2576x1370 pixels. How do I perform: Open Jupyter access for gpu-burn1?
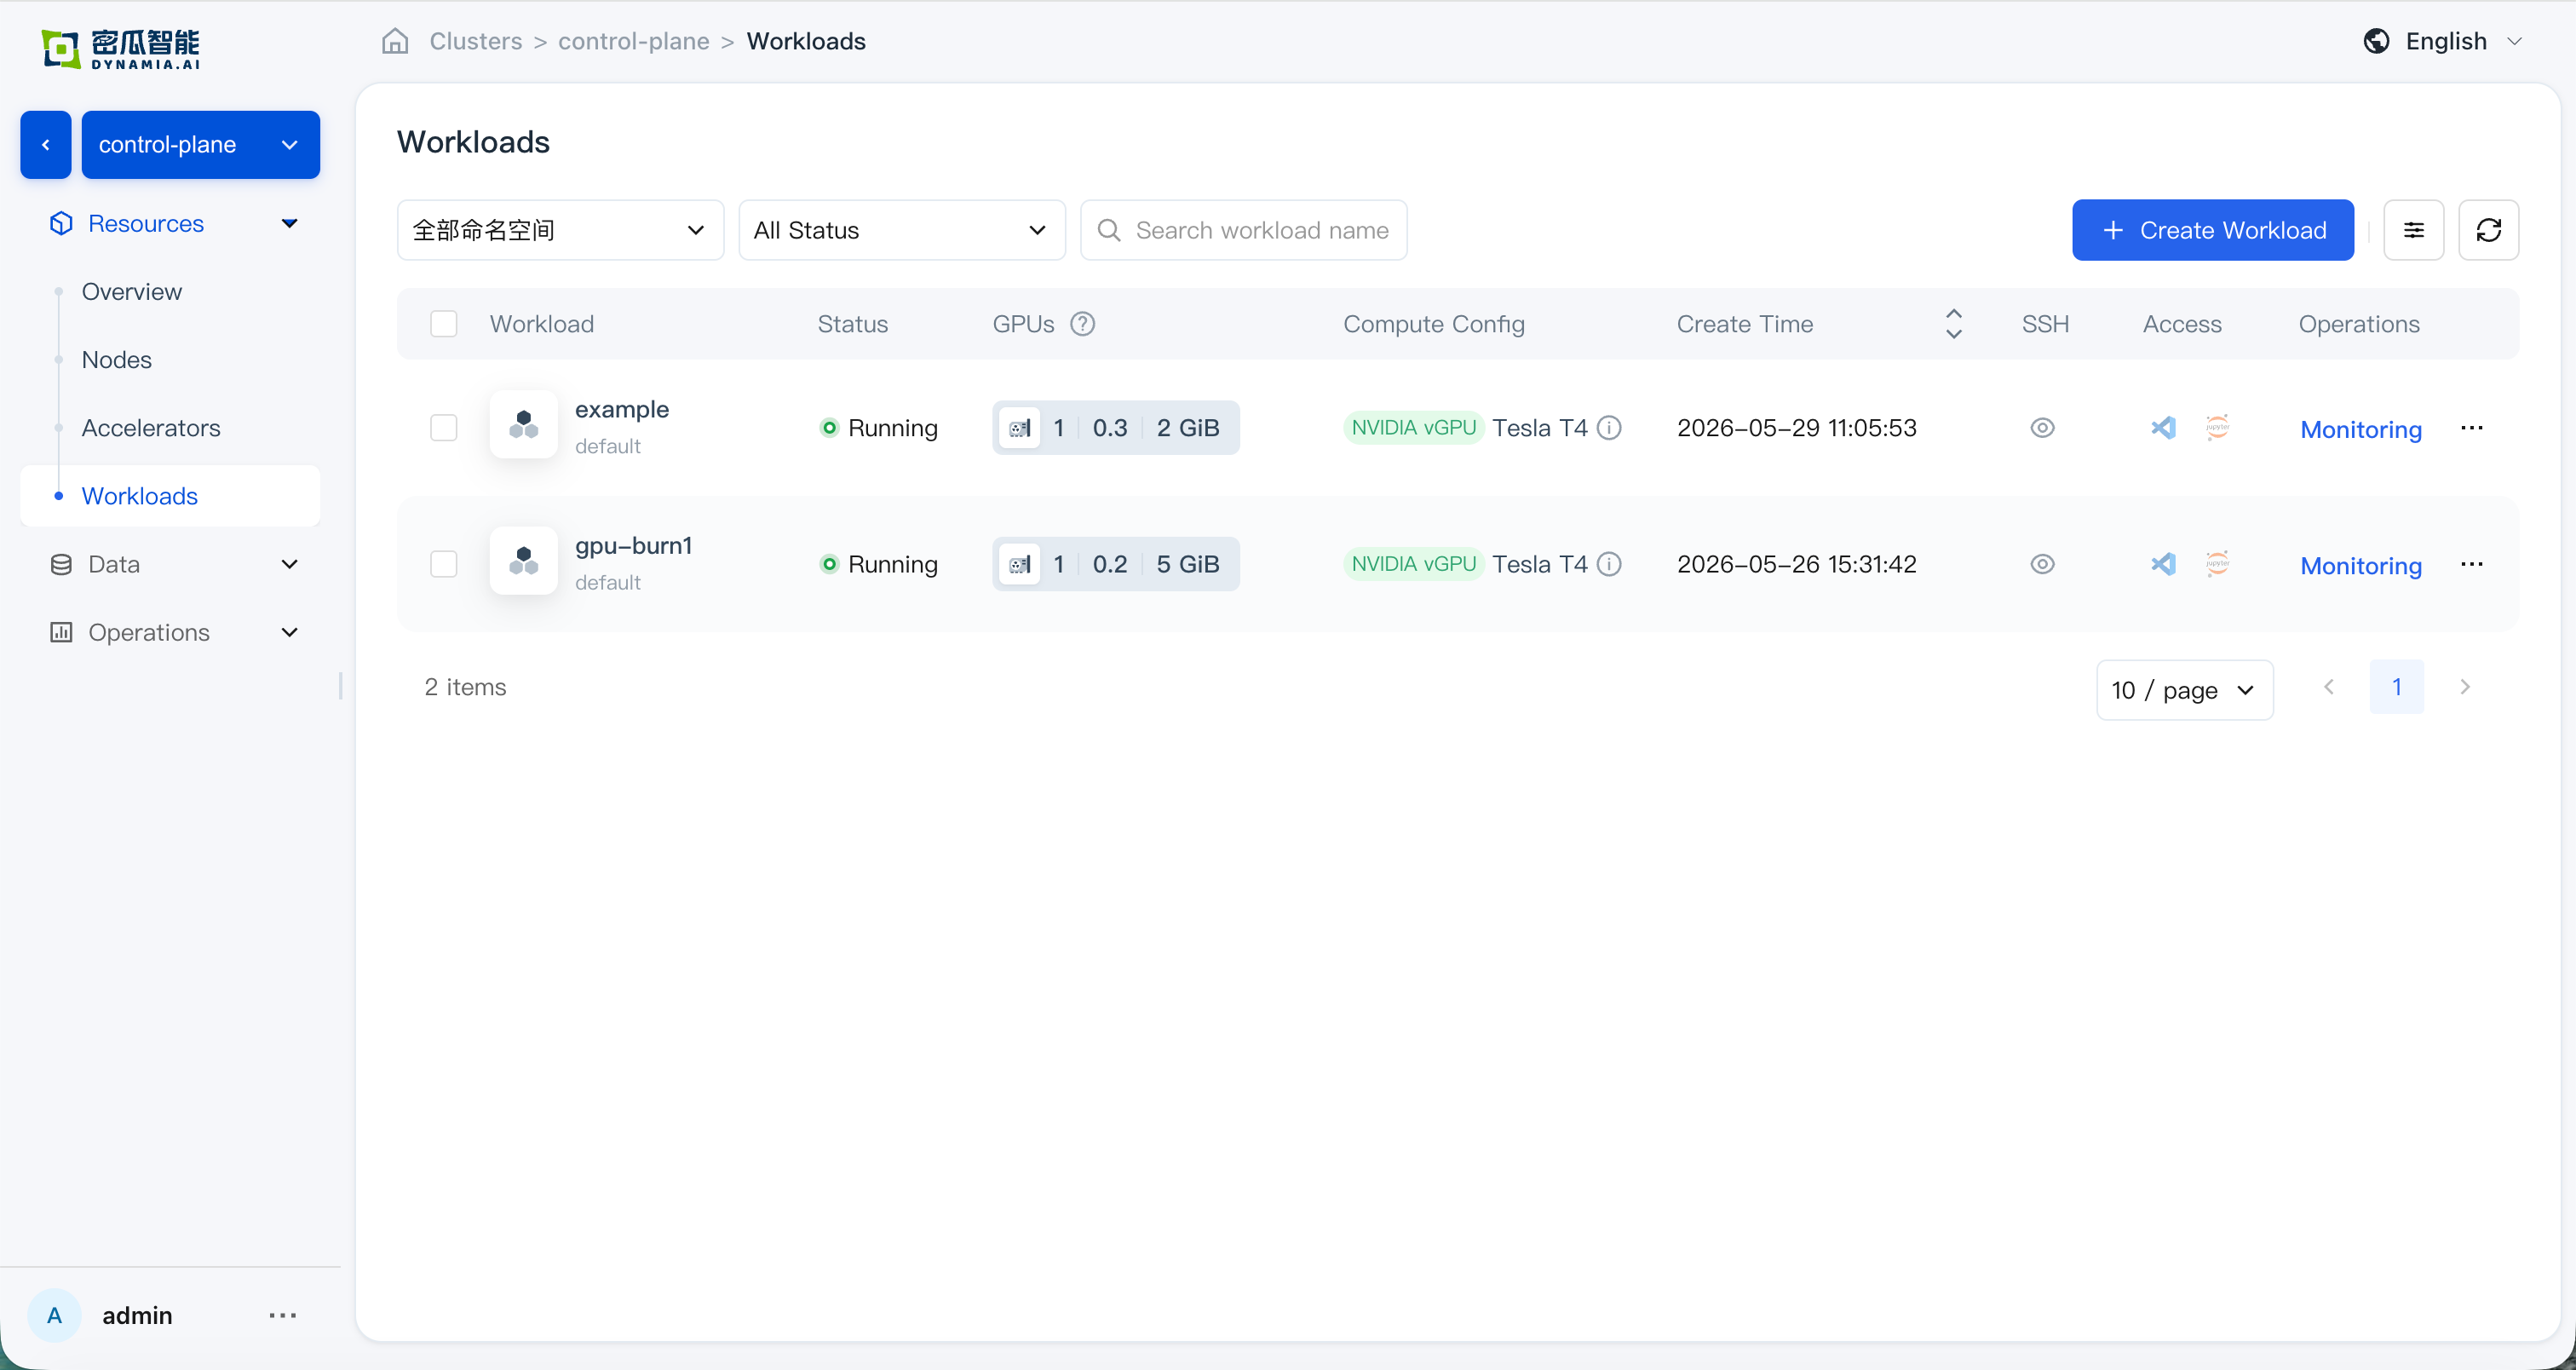[2217, 564]
